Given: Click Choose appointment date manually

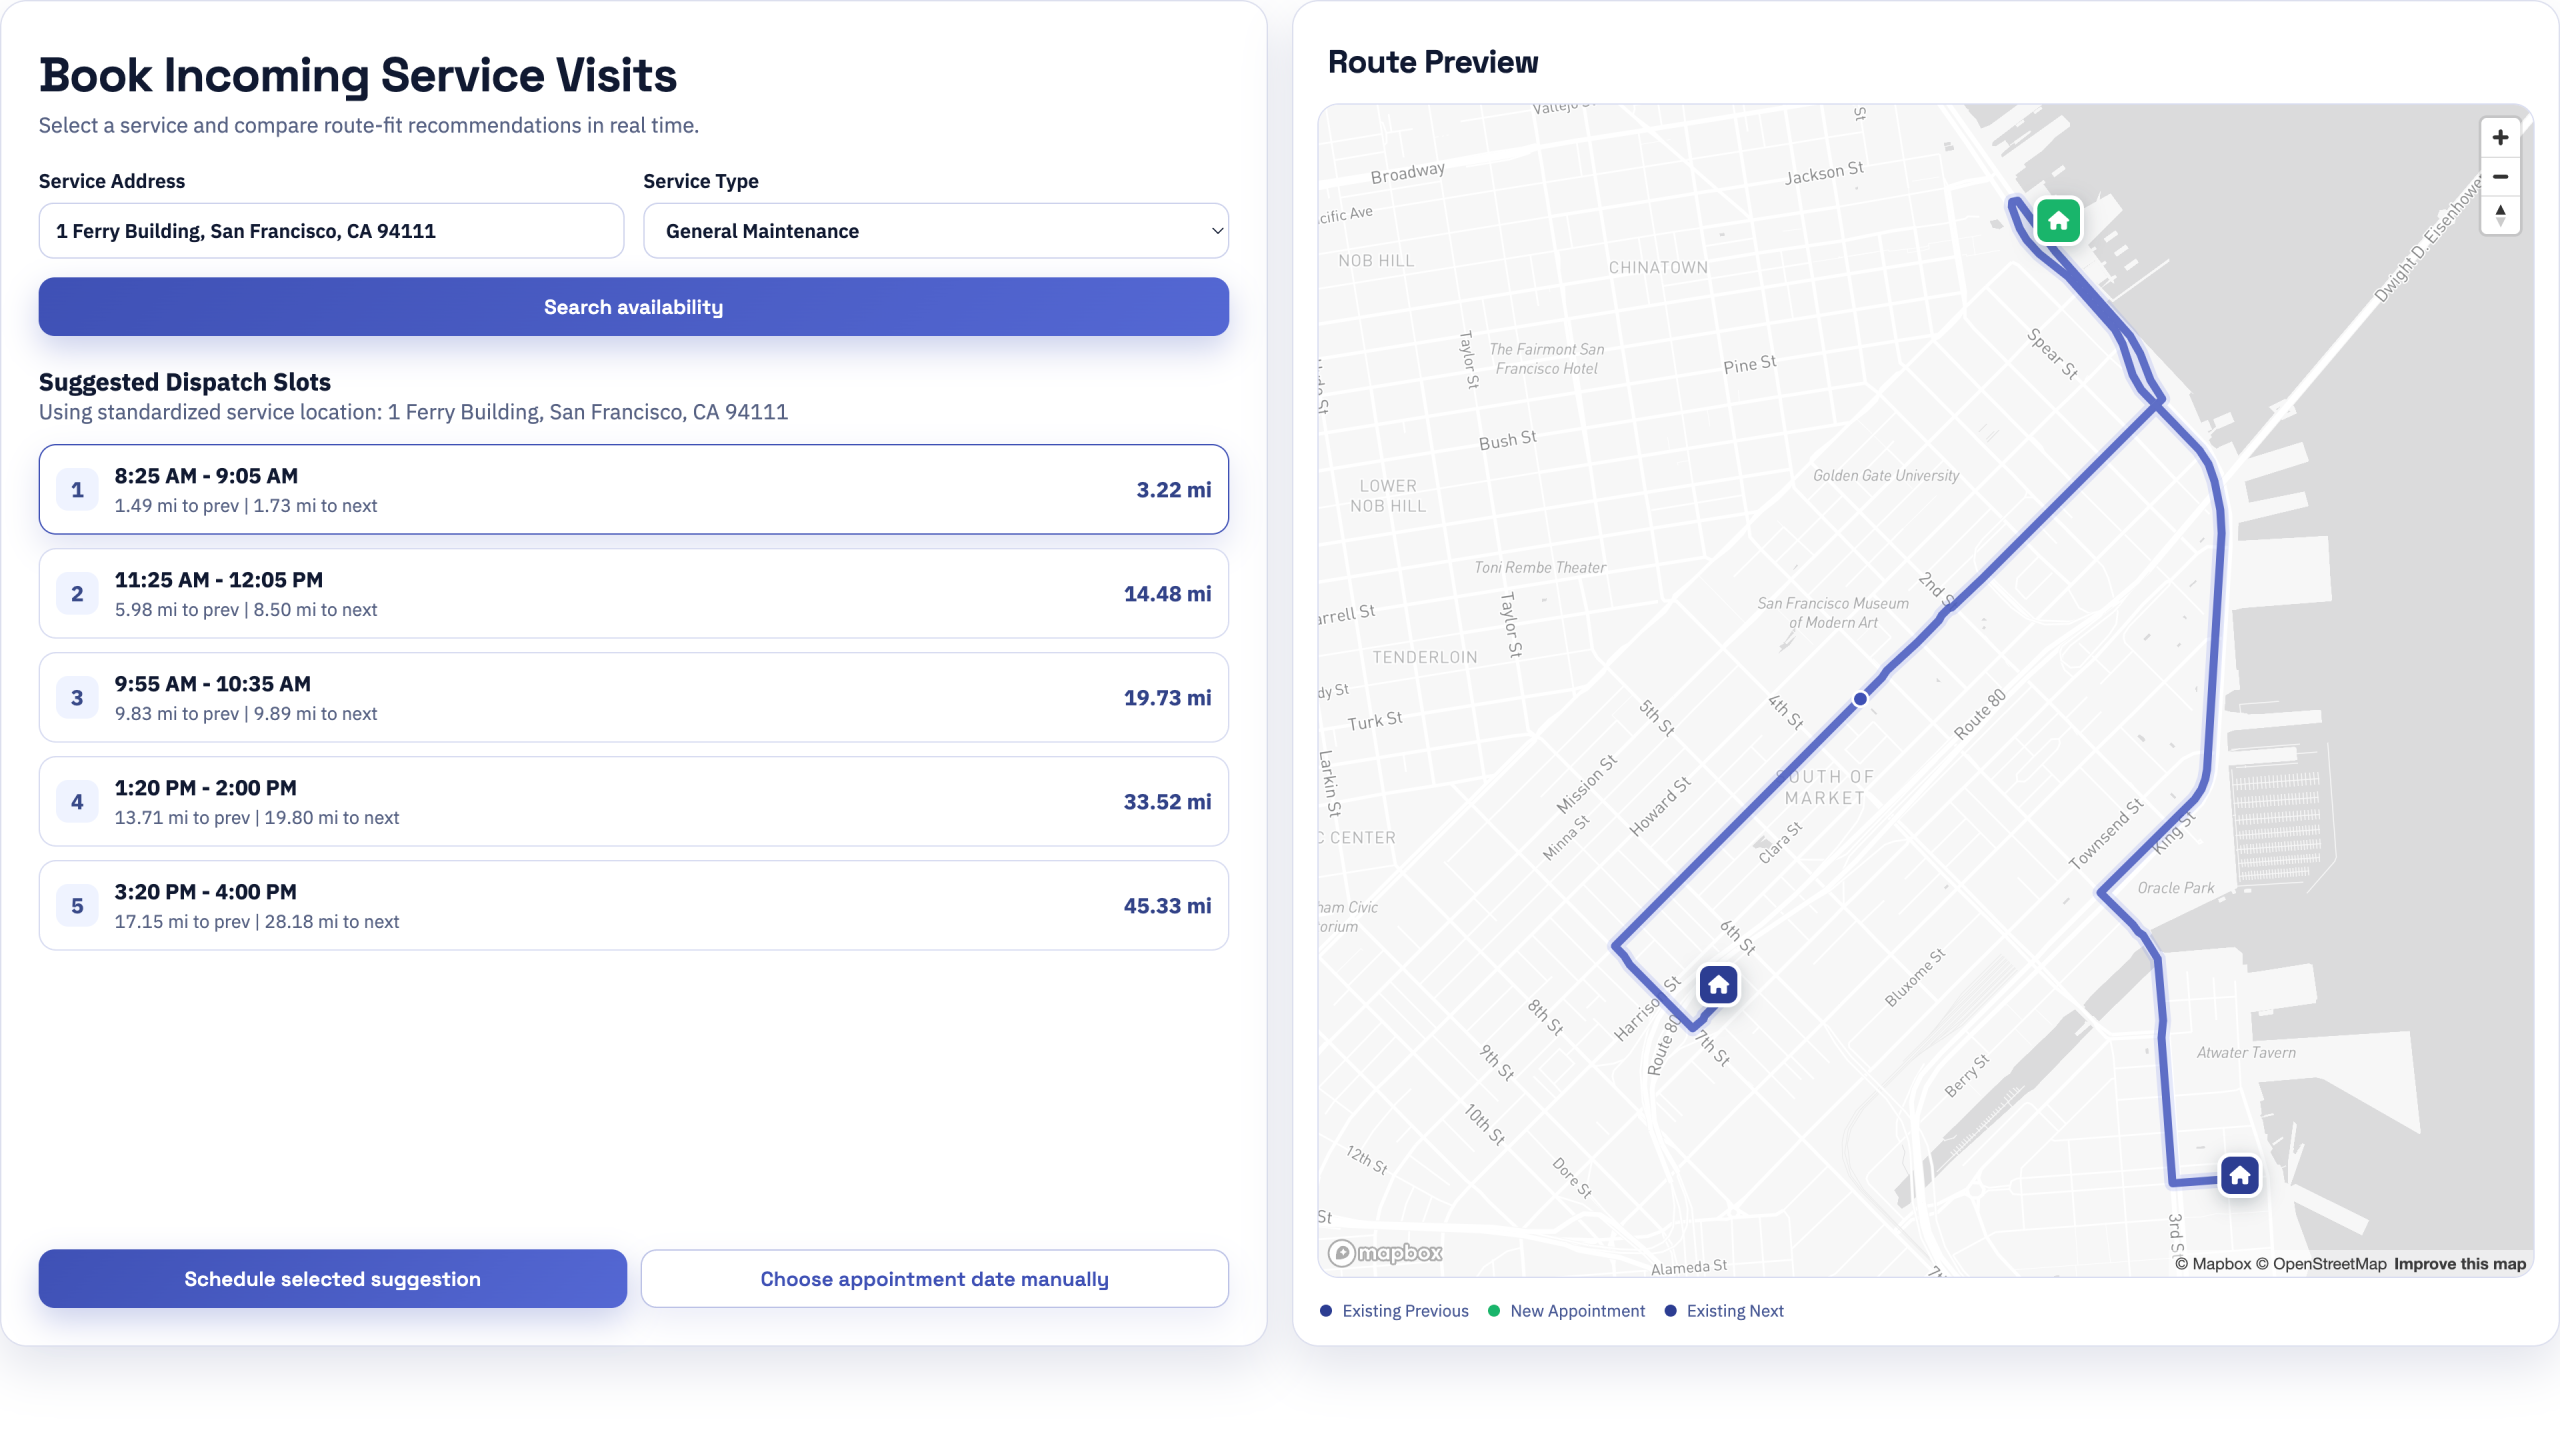Looking at the screenshot, I should (x=934, y=1279).
